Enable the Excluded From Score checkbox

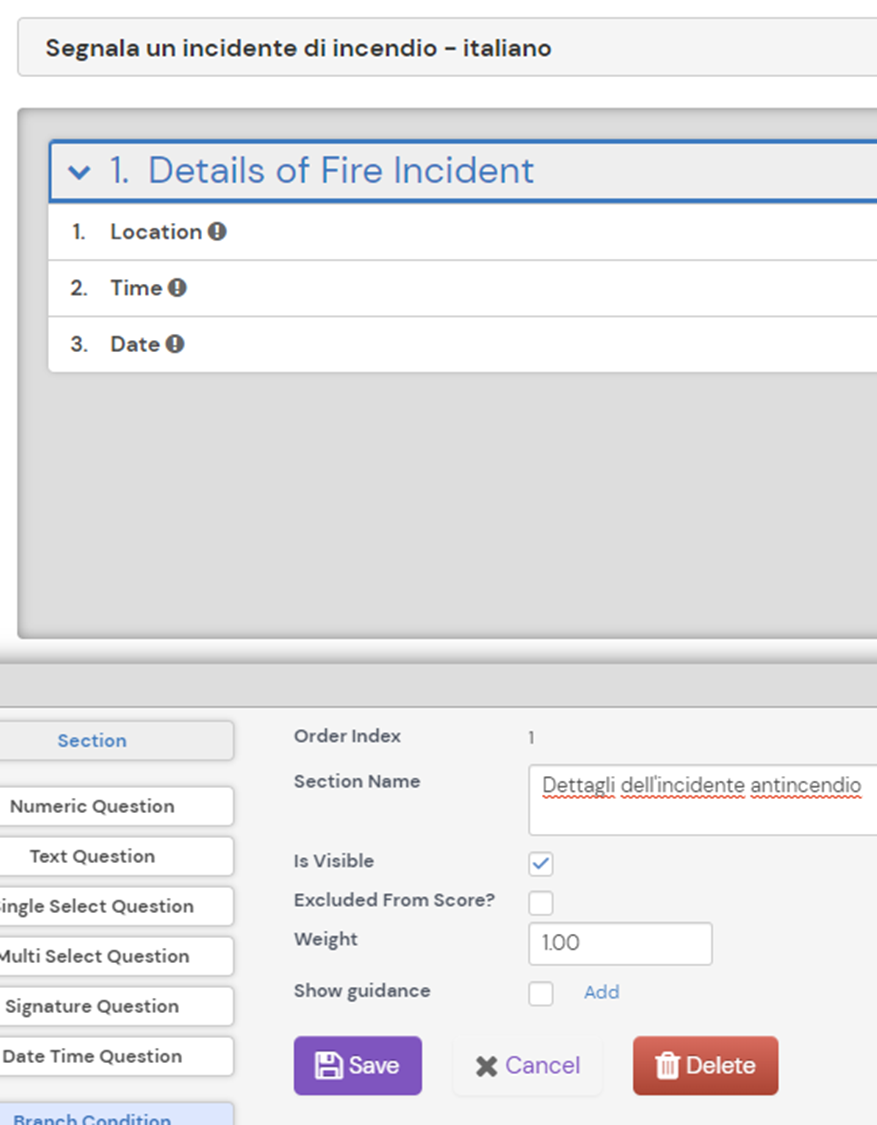click(x=541, y=903)
